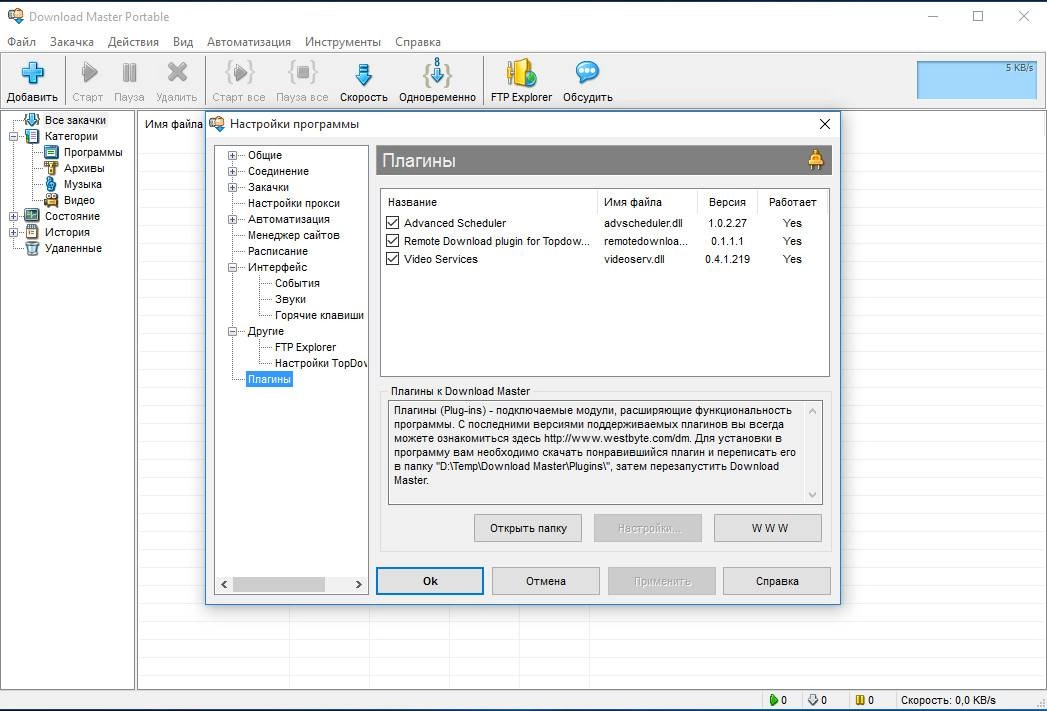Open the Одновременно simultaneous downloads icon

pyautogui.click(x=437, y=72)
